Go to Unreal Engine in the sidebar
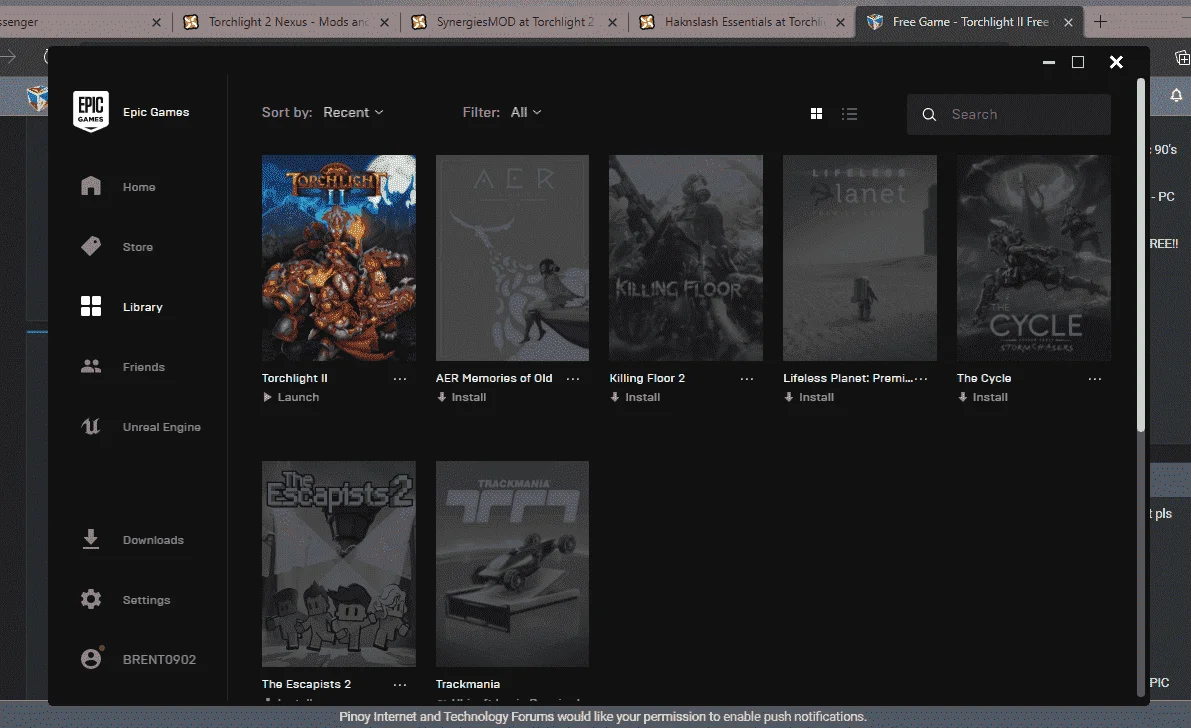1191x728 pixels. click(x=162, y=427)
